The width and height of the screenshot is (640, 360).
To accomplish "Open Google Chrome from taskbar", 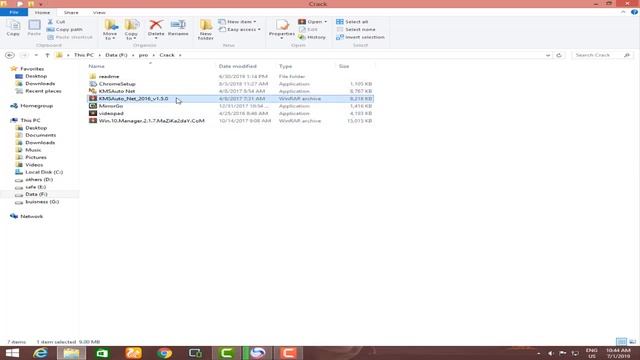I will click(164, 353).
